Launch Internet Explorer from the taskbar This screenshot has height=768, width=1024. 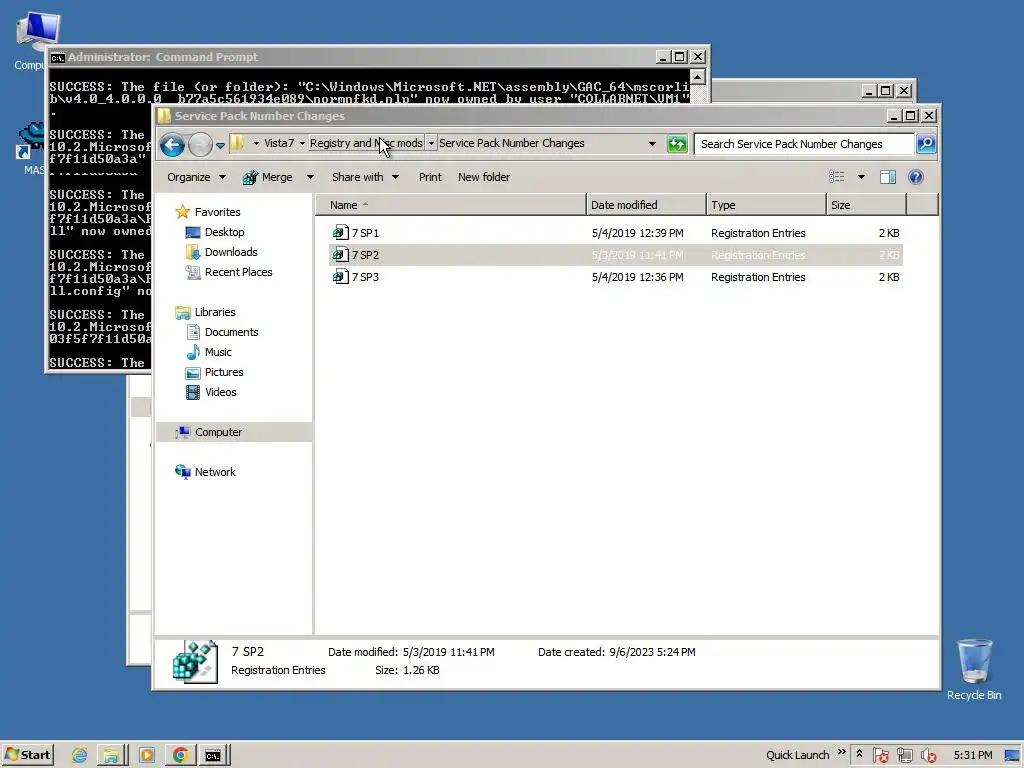tap(80, 756)
